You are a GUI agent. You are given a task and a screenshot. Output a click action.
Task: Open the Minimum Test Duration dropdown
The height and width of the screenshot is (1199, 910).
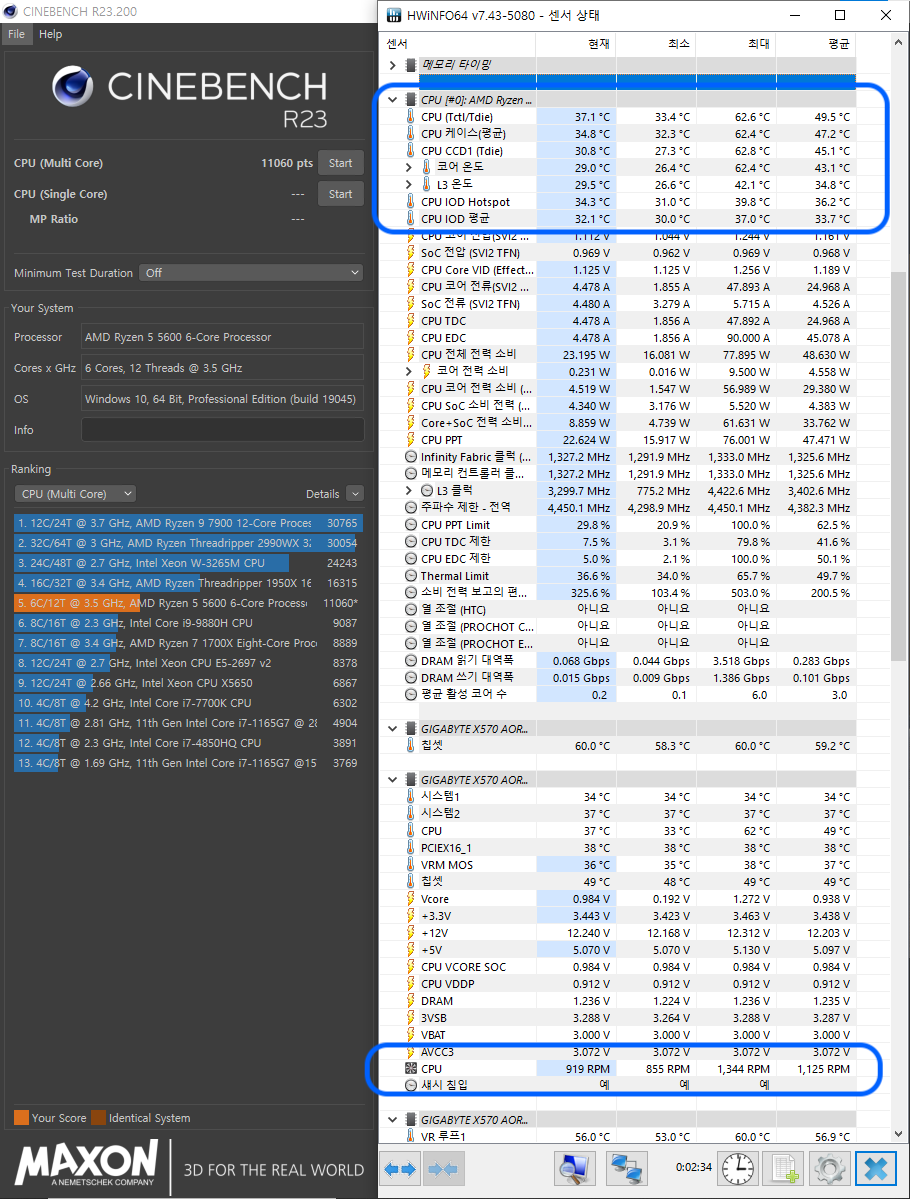pyautogui.click(x=251, y=273)
